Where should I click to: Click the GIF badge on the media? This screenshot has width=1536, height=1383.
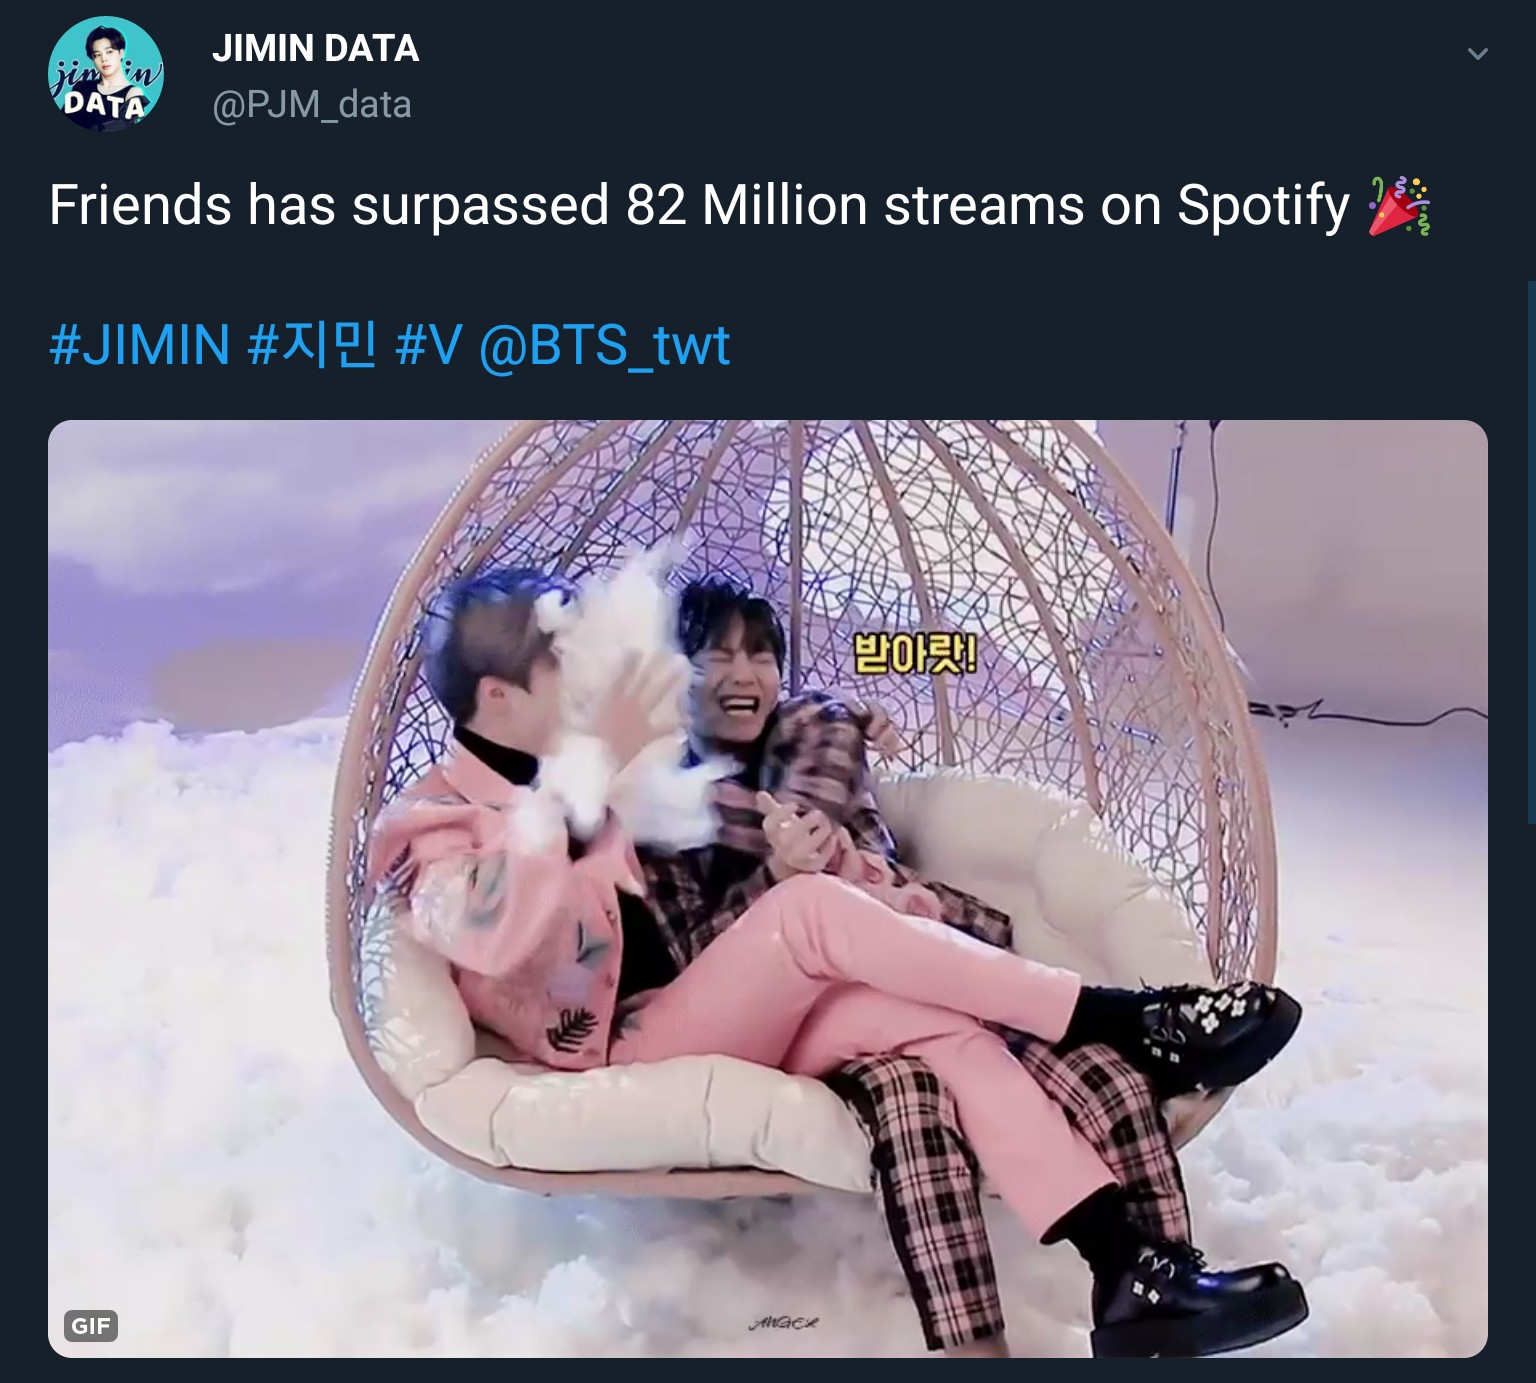(91, 1326)
